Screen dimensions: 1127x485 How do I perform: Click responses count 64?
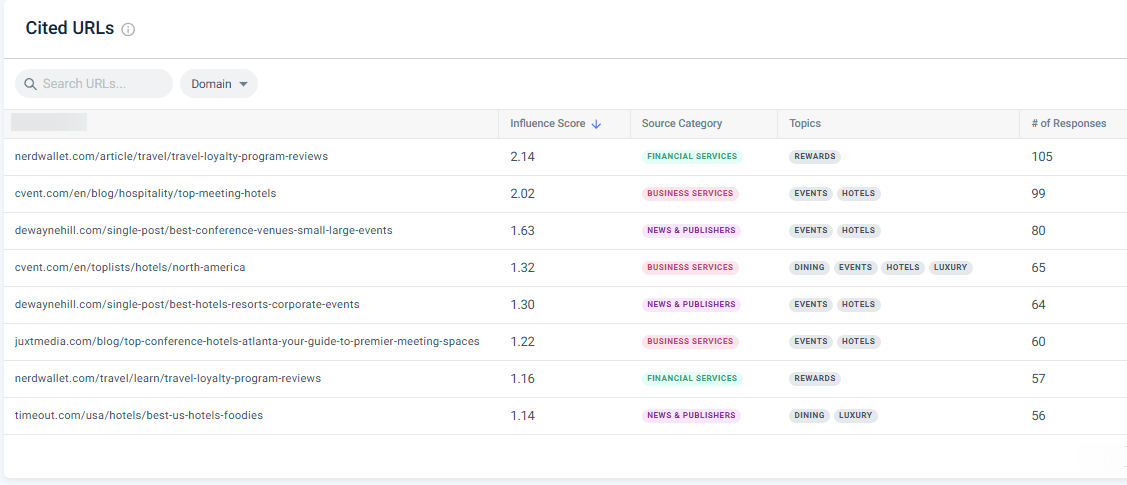[x=1039, y=305]
